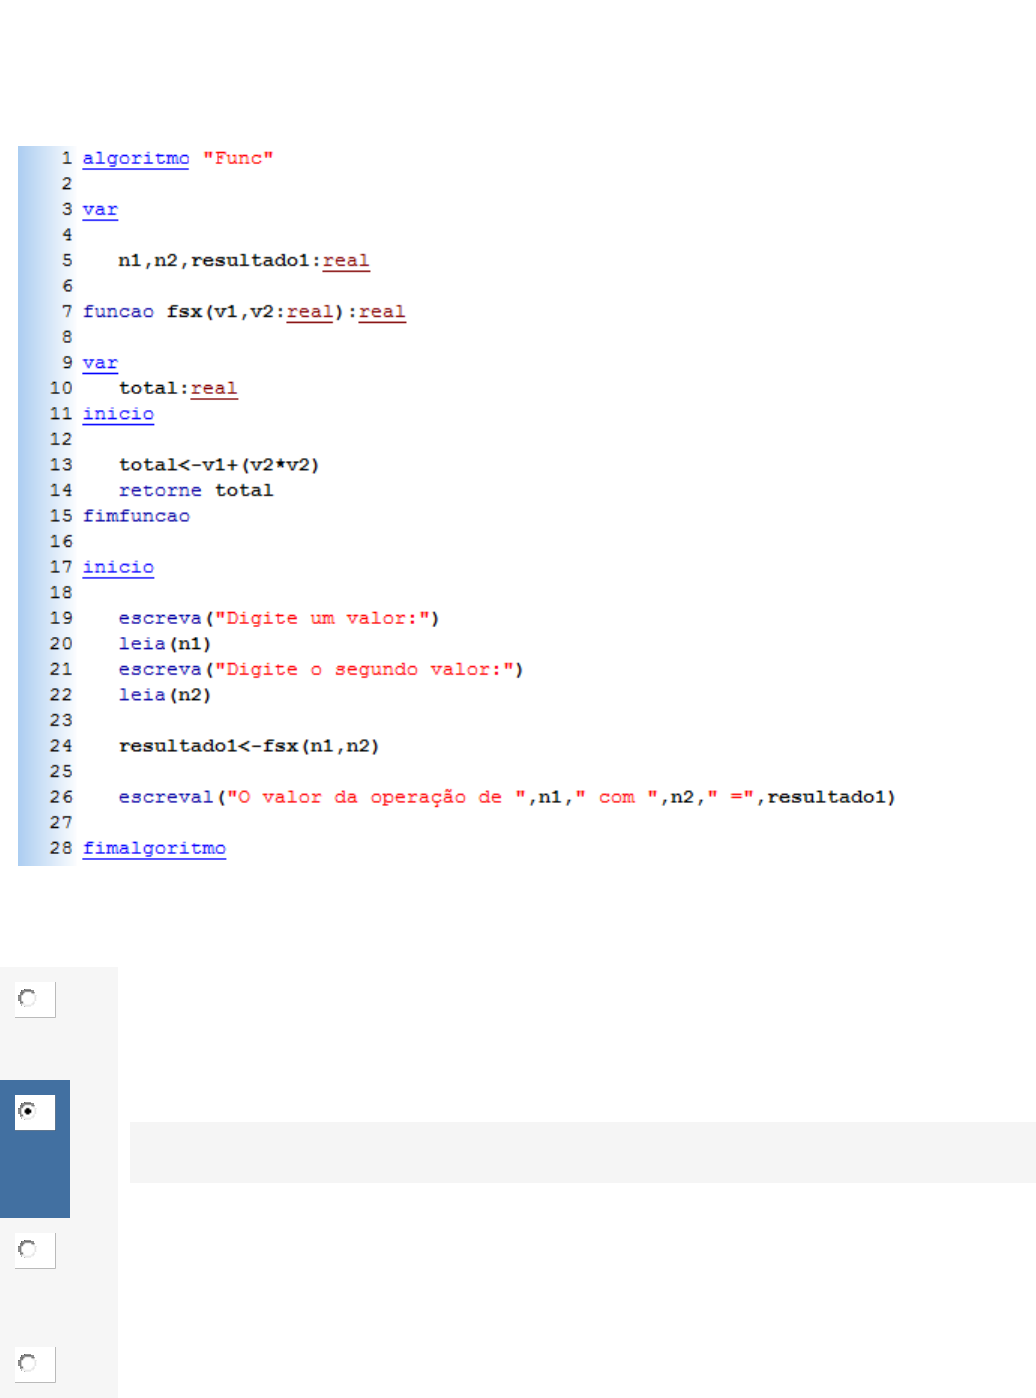Click the "retorne" keyword on line 14

click(x=160, y=490)
